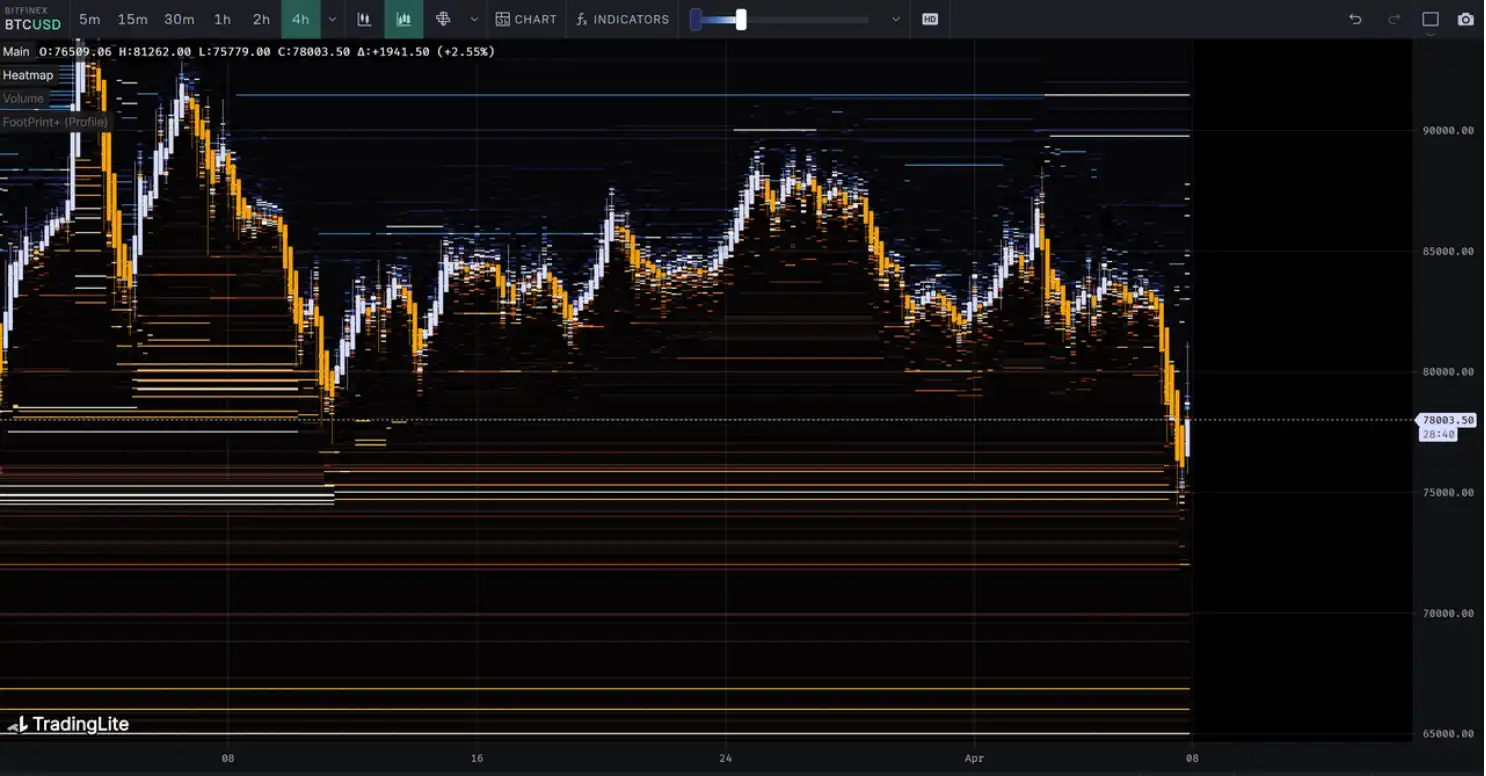1486x776 pixels.
Task: Select the candlestick chart style icon
Action: pyautogui.click(x=364, y=19)
